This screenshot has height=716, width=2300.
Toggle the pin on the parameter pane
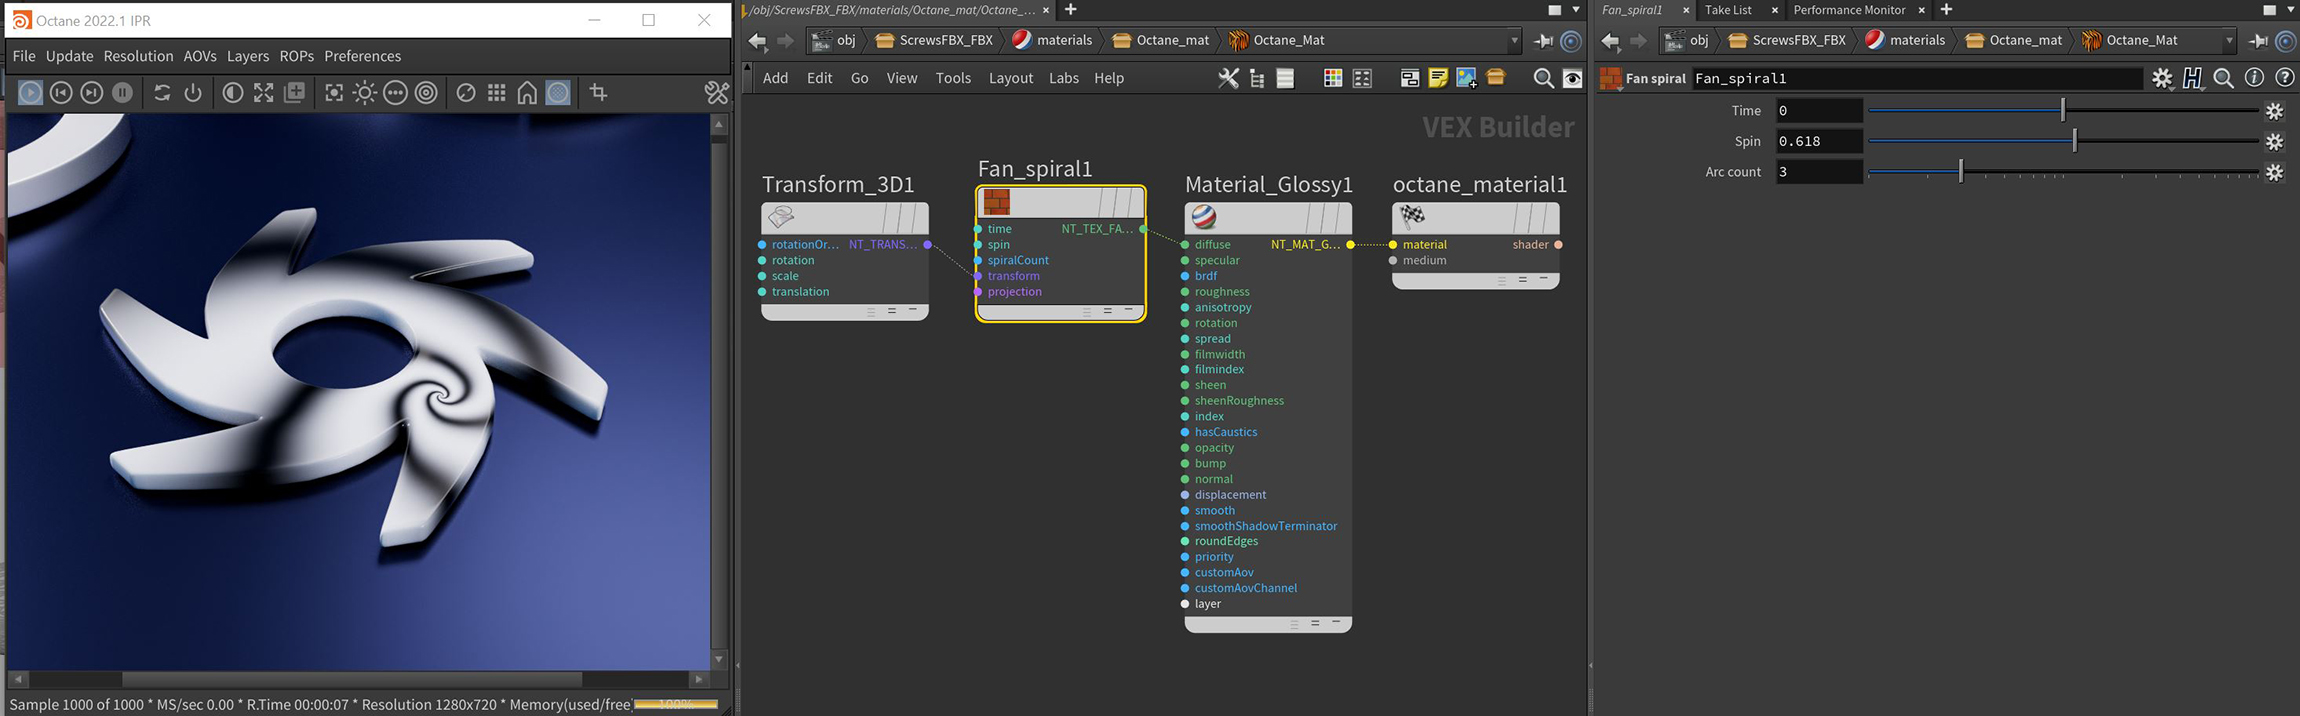[x=2259, y=41]
